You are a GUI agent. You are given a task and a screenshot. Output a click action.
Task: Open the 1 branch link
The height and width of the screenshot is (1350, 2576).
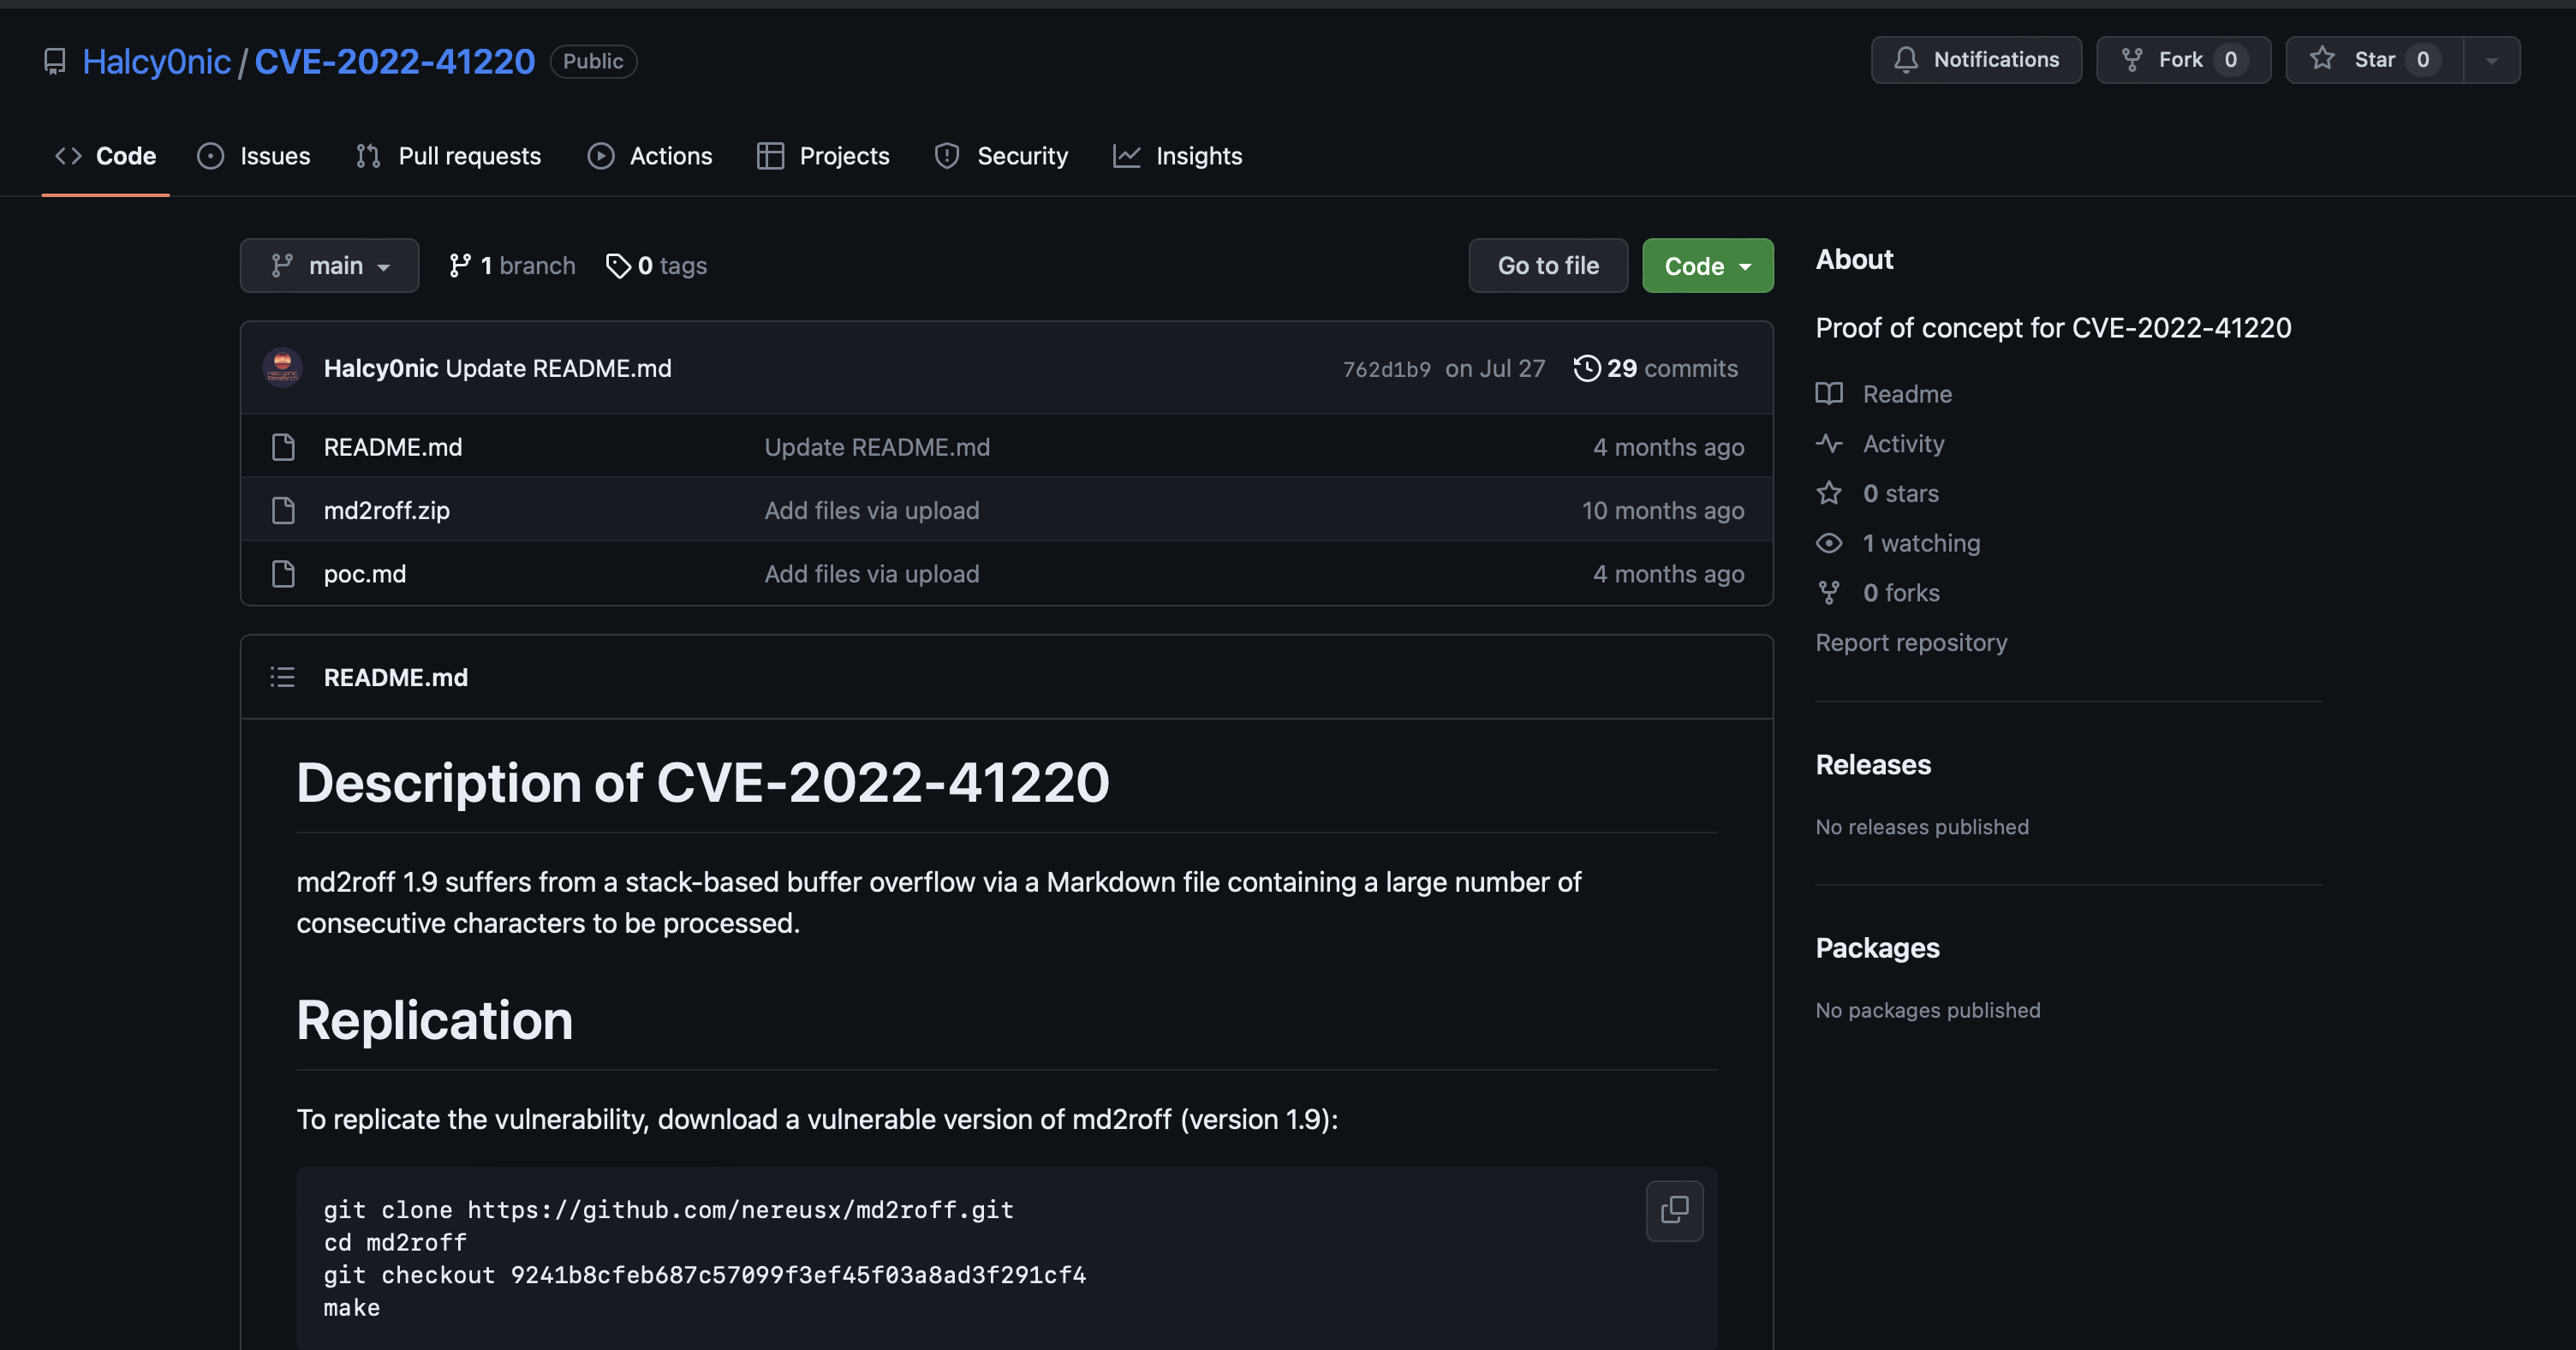tap(512, 266)
